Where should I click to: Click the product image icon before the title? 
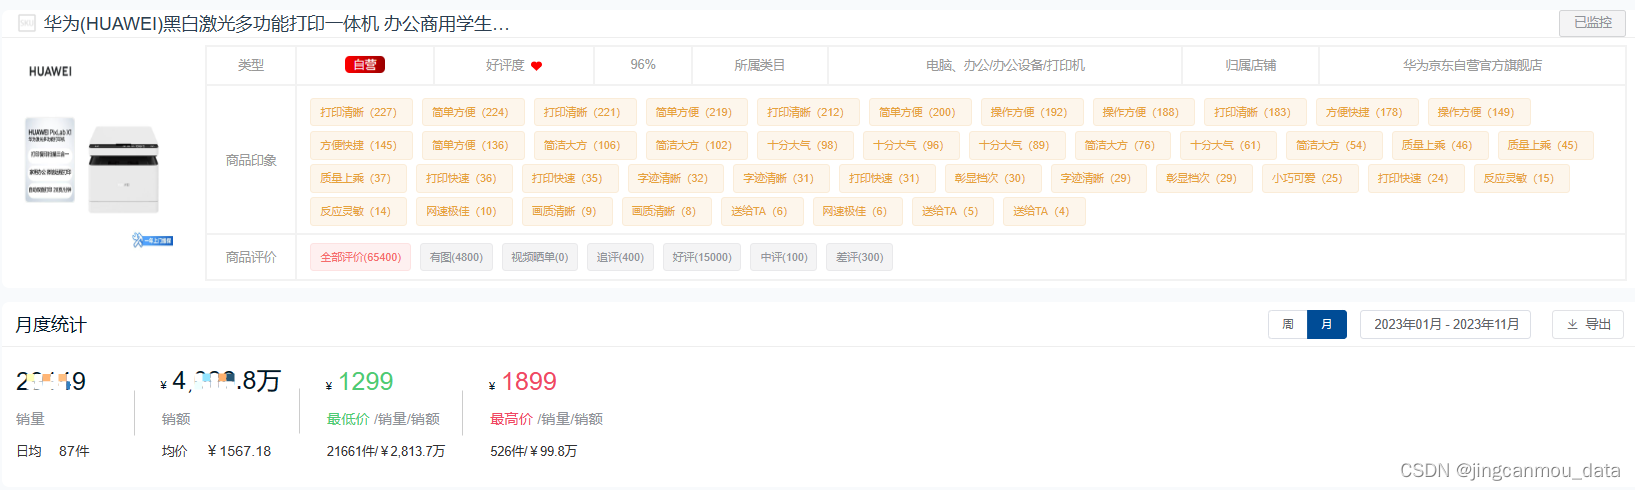pos(27,23)
